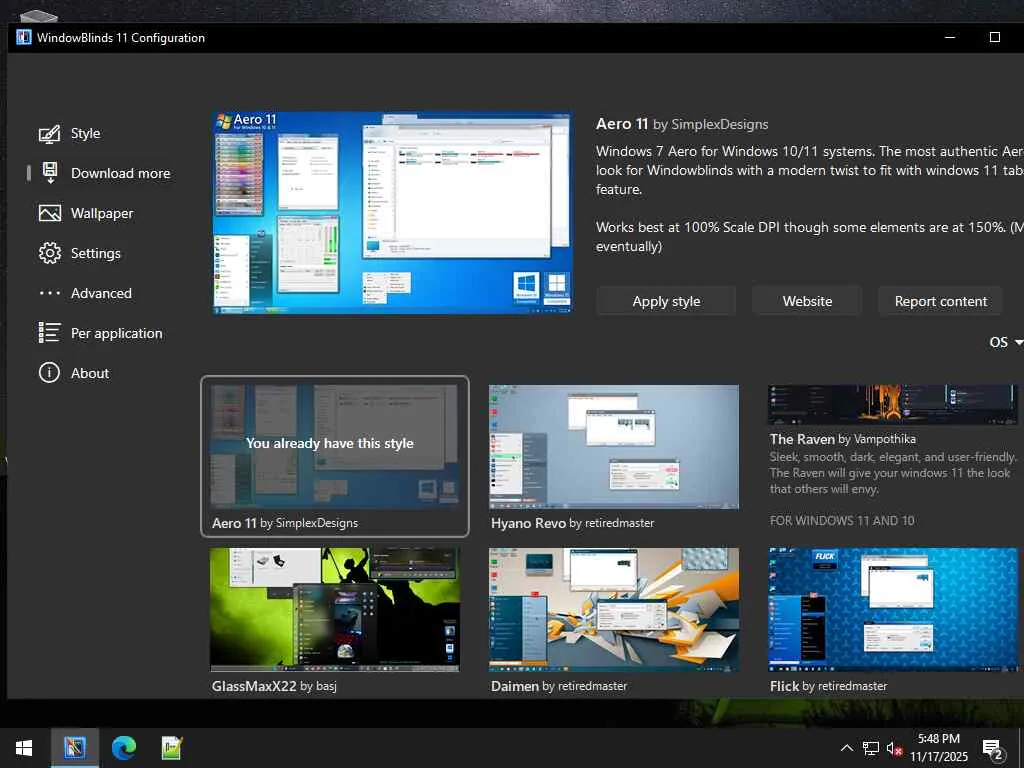Click the Apply style button
Image resolution: width=1024 pixels, height=768 pixels.
(666, 301)
